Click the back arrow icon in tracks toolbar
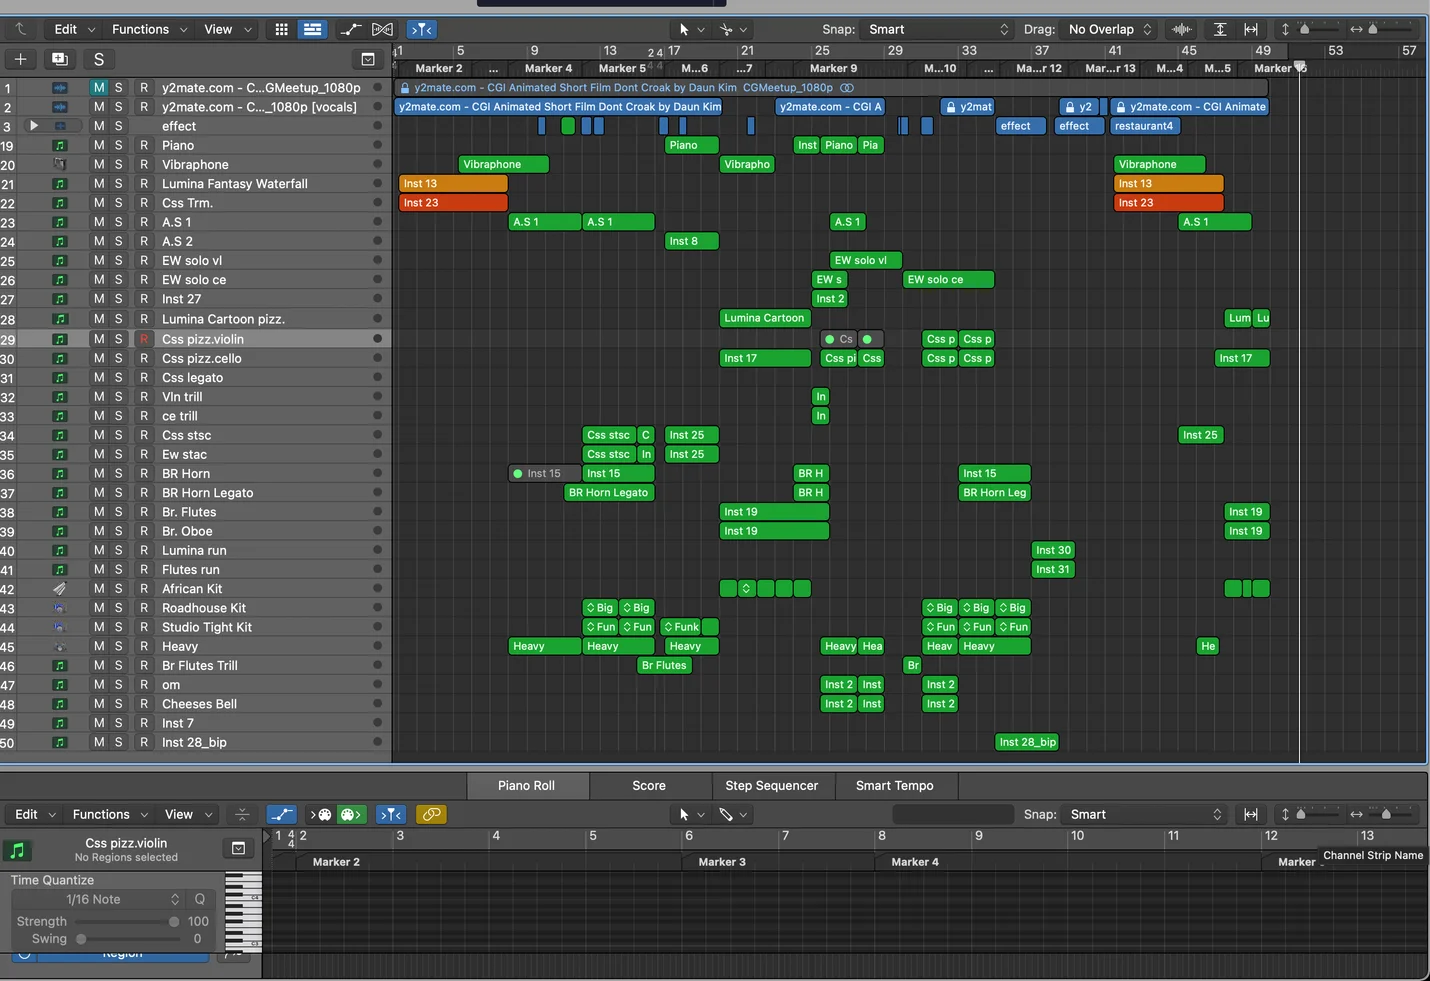Viewport: 1430px width, 981px height. pyautogui.click(x=21, y=29)
